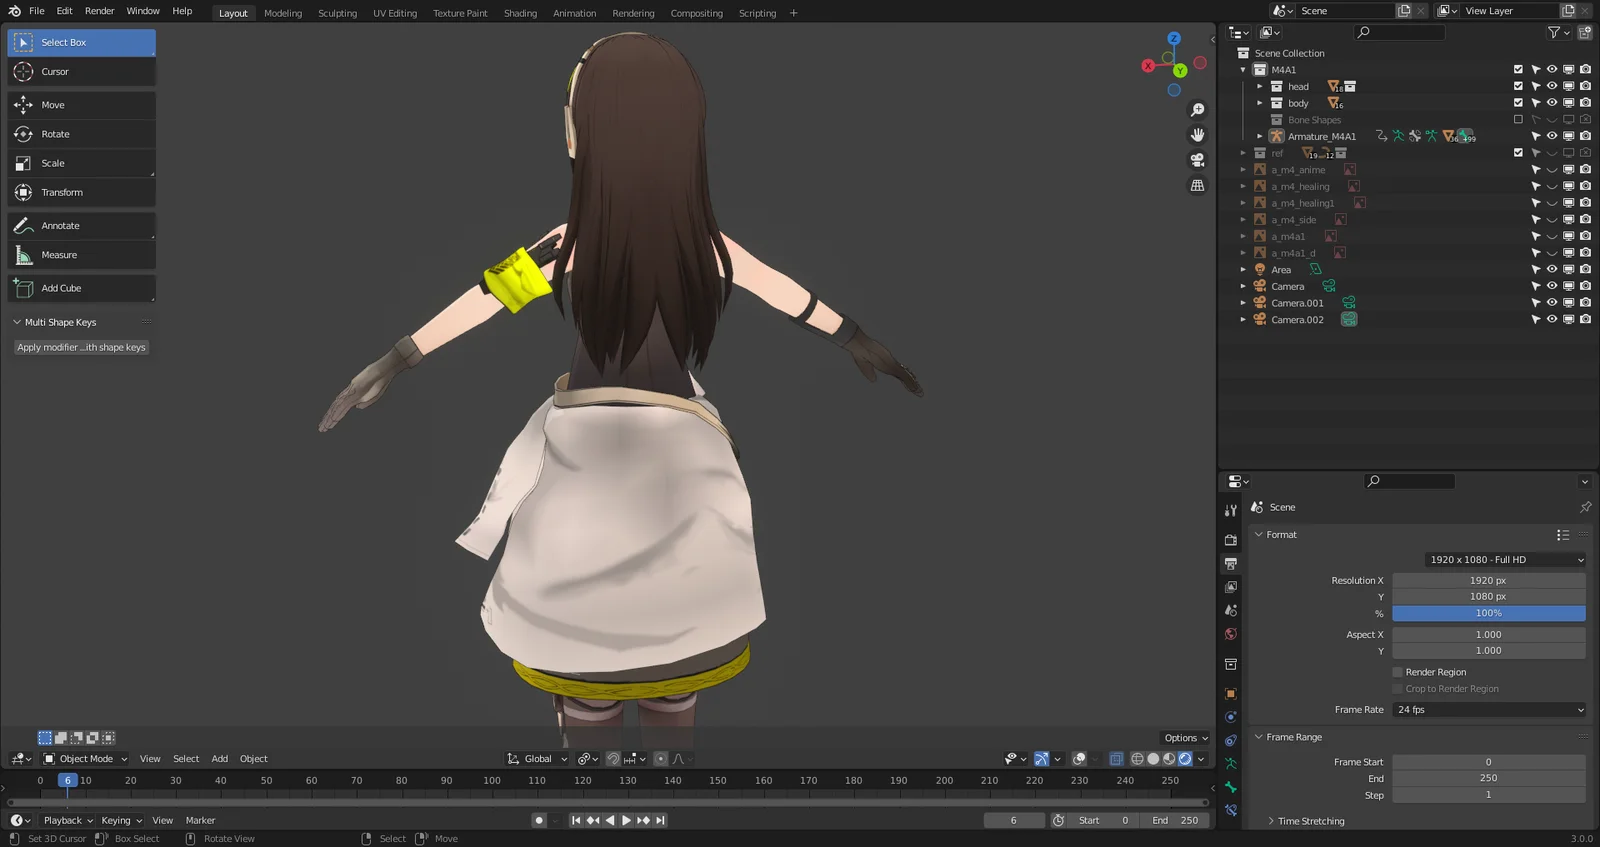Activate the Add Cube tool
The height and width of the screenshot is (847, 1600).
tap(81, 288)
